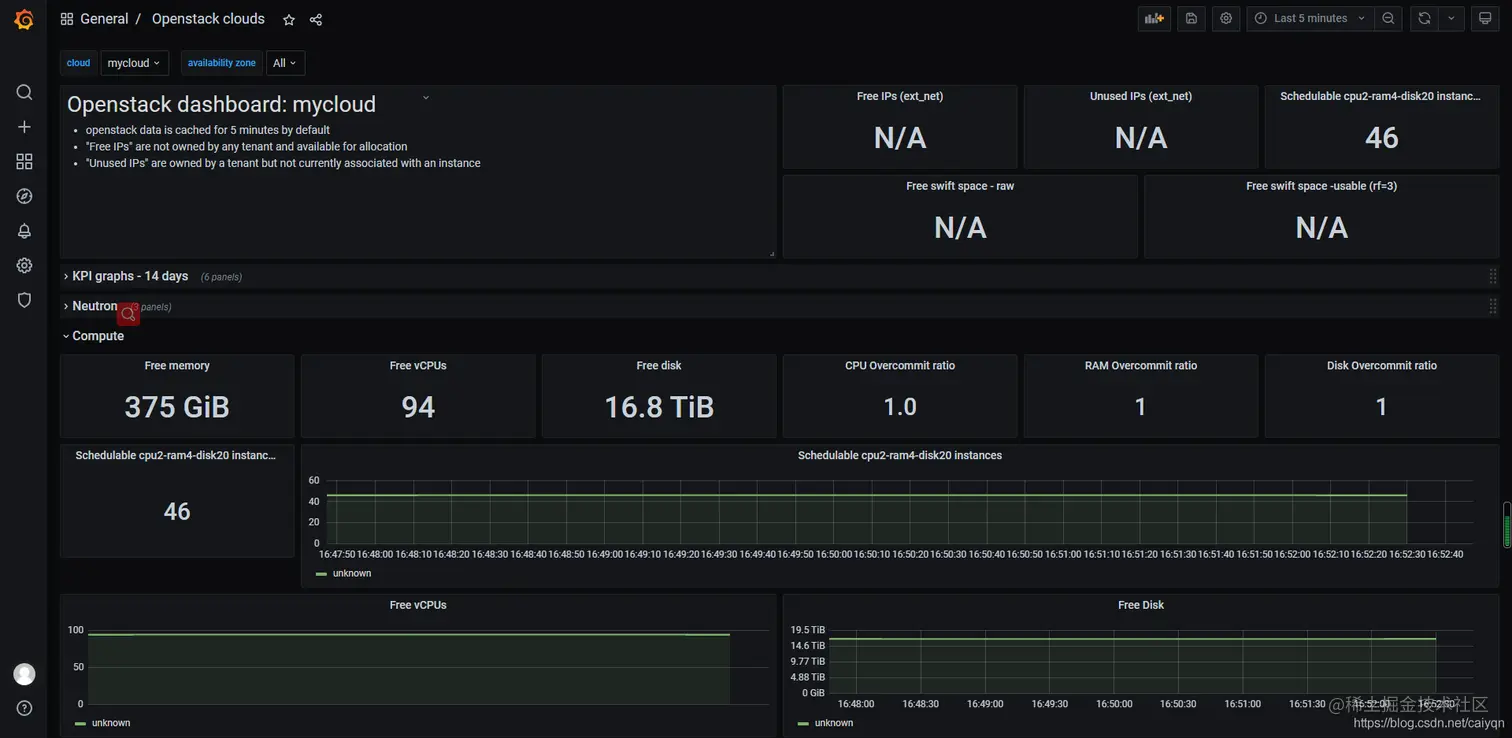1512x738 pixels.
Task: Open the Grafana home logo
Action: click(24, 19)
